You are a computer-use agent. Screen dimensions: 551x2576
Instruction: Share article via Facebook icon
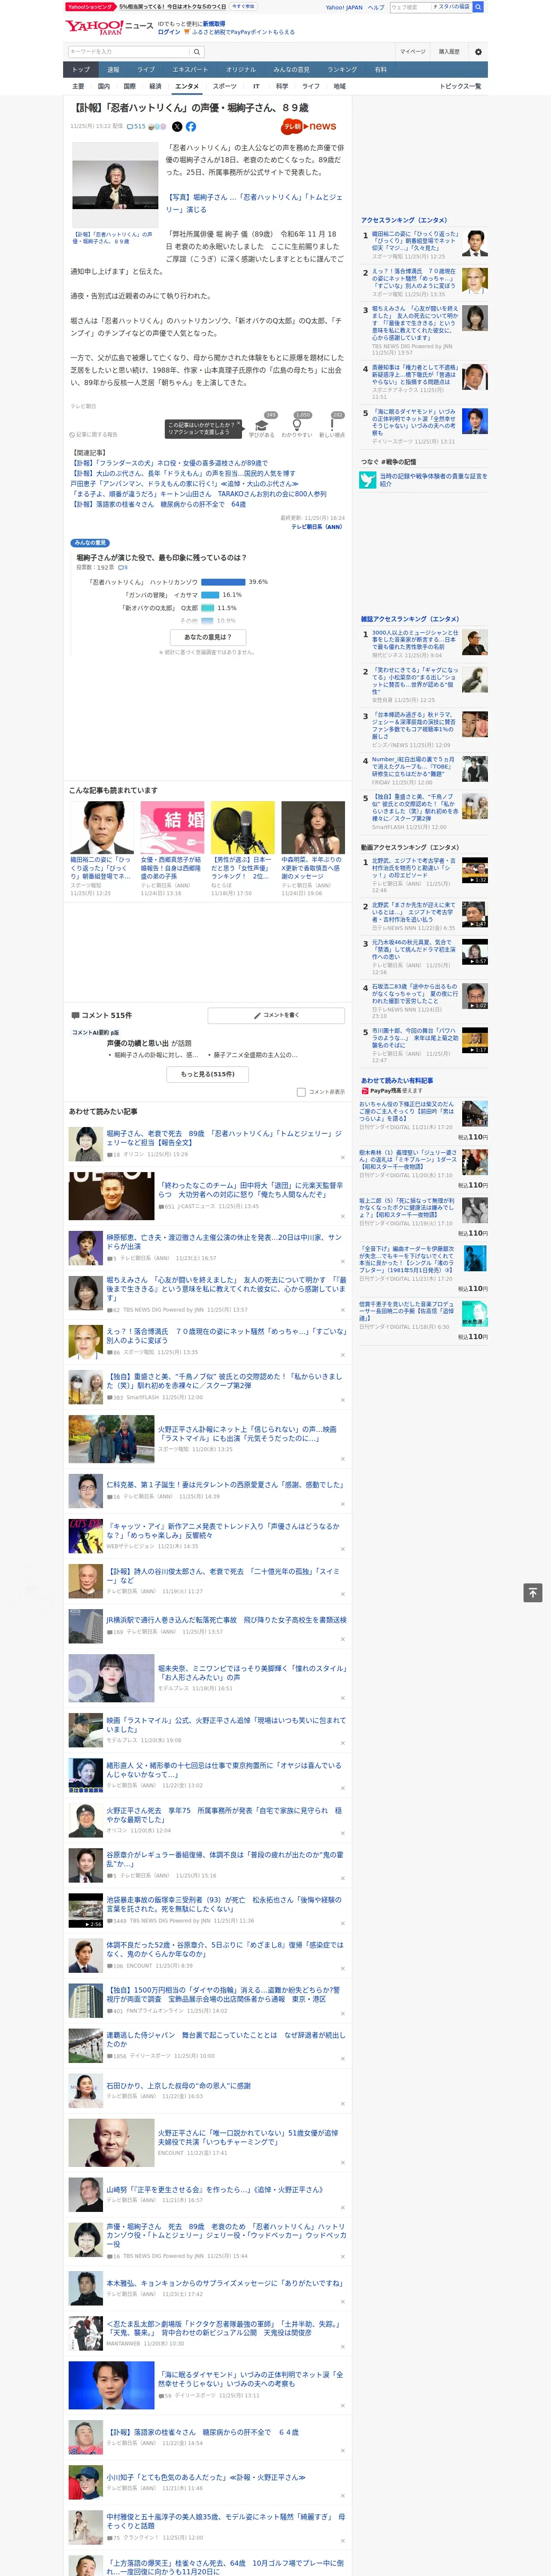(x=190, y=127)
